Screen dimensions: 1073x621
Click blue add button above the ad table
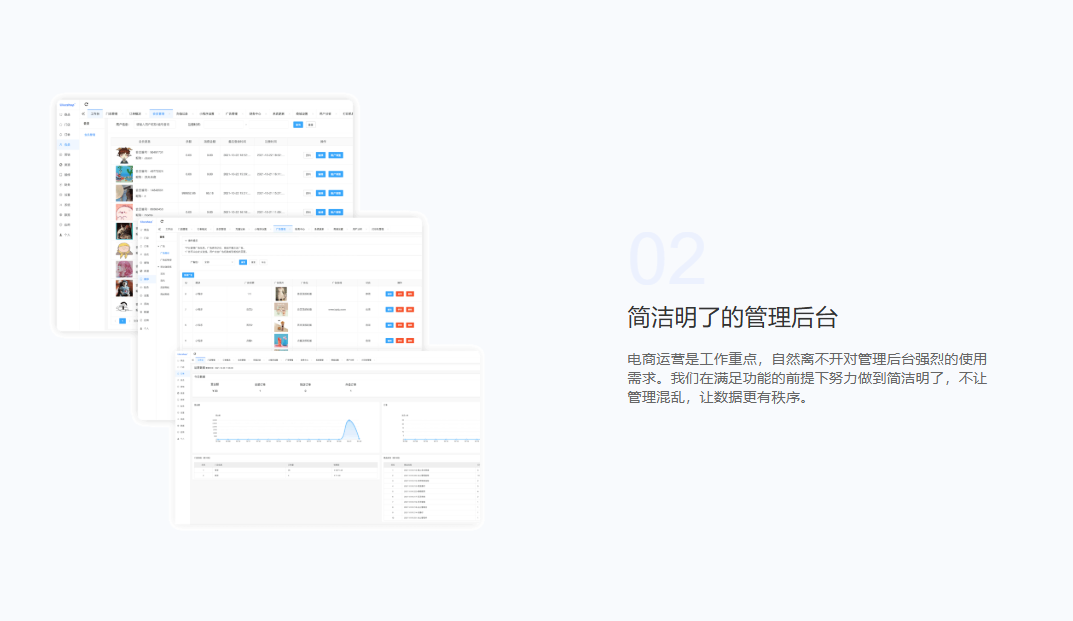pos(188,274)
